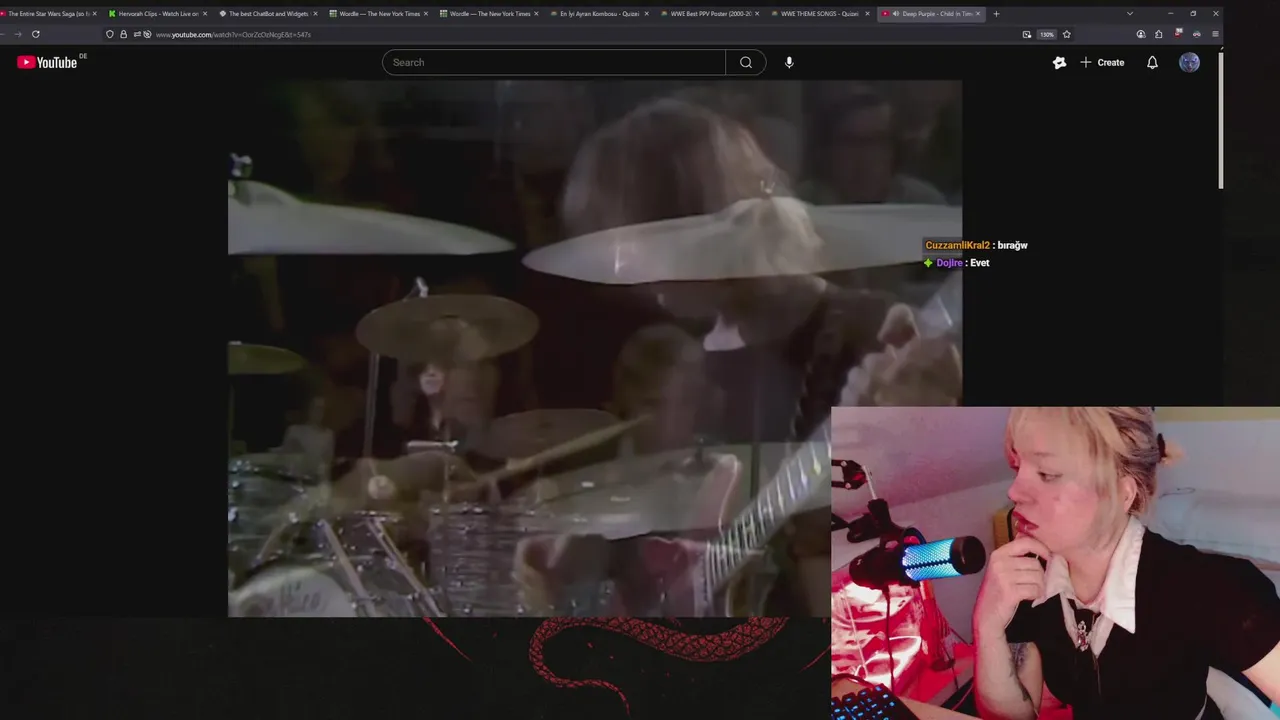Click the red extension icon in toolbar
Image resolution: width=1280 pixels, height=720 pixels.
(1178, 34)
